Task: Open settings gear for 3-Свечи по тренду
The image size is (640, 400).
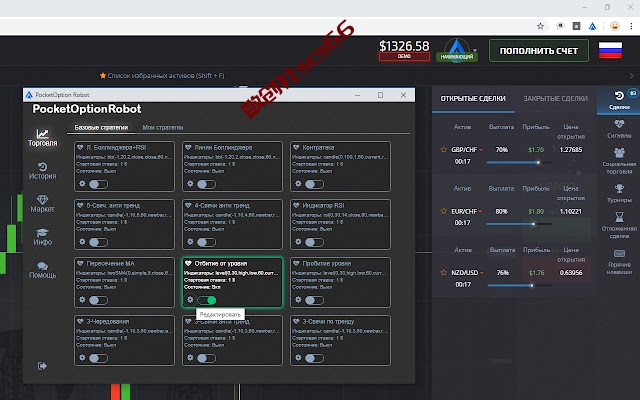Action: 298,358
